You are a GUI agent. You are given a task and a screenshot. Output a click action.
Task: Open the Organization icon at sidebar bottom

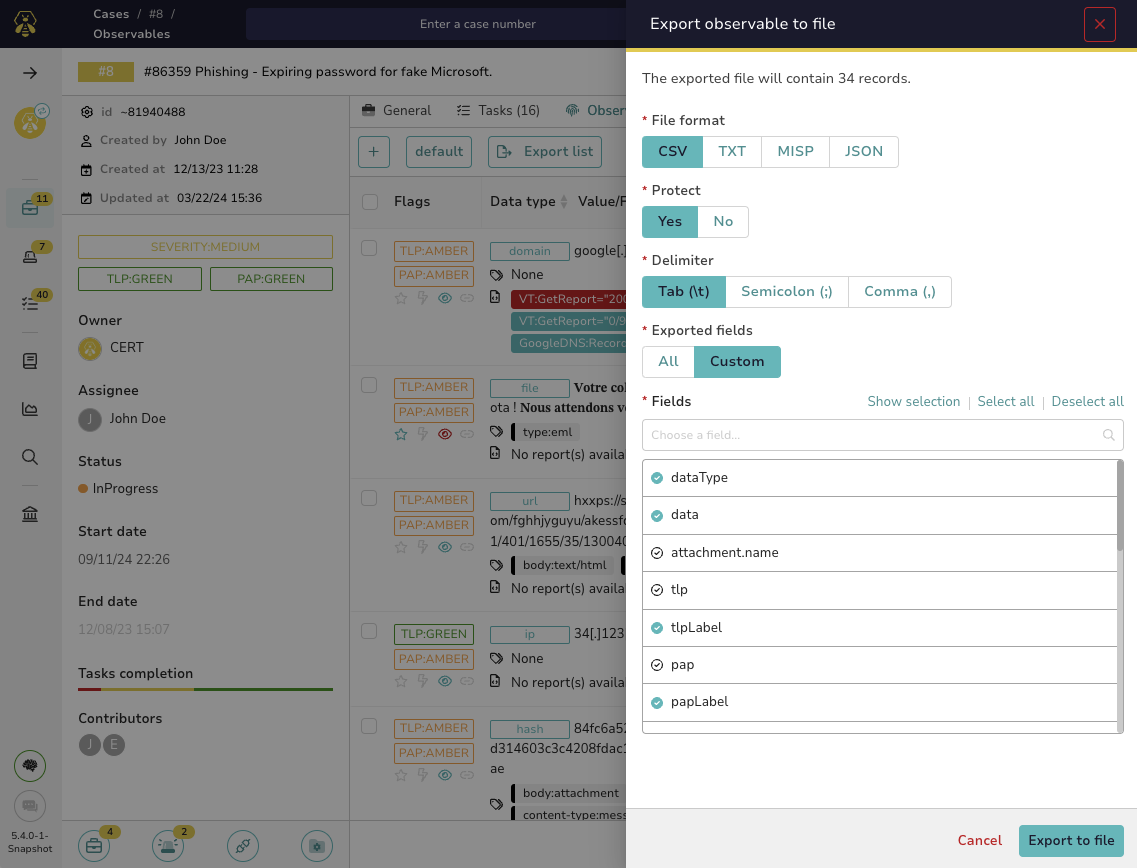coord(30,513)
